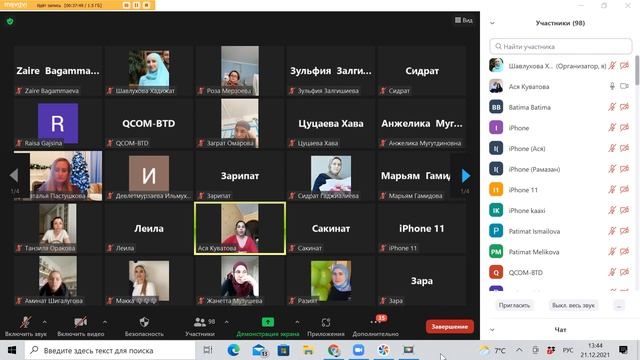This screenshot has height=360, width=640.
Task: Open Chrome from the taskbar
Action: [x=333, y=350]
